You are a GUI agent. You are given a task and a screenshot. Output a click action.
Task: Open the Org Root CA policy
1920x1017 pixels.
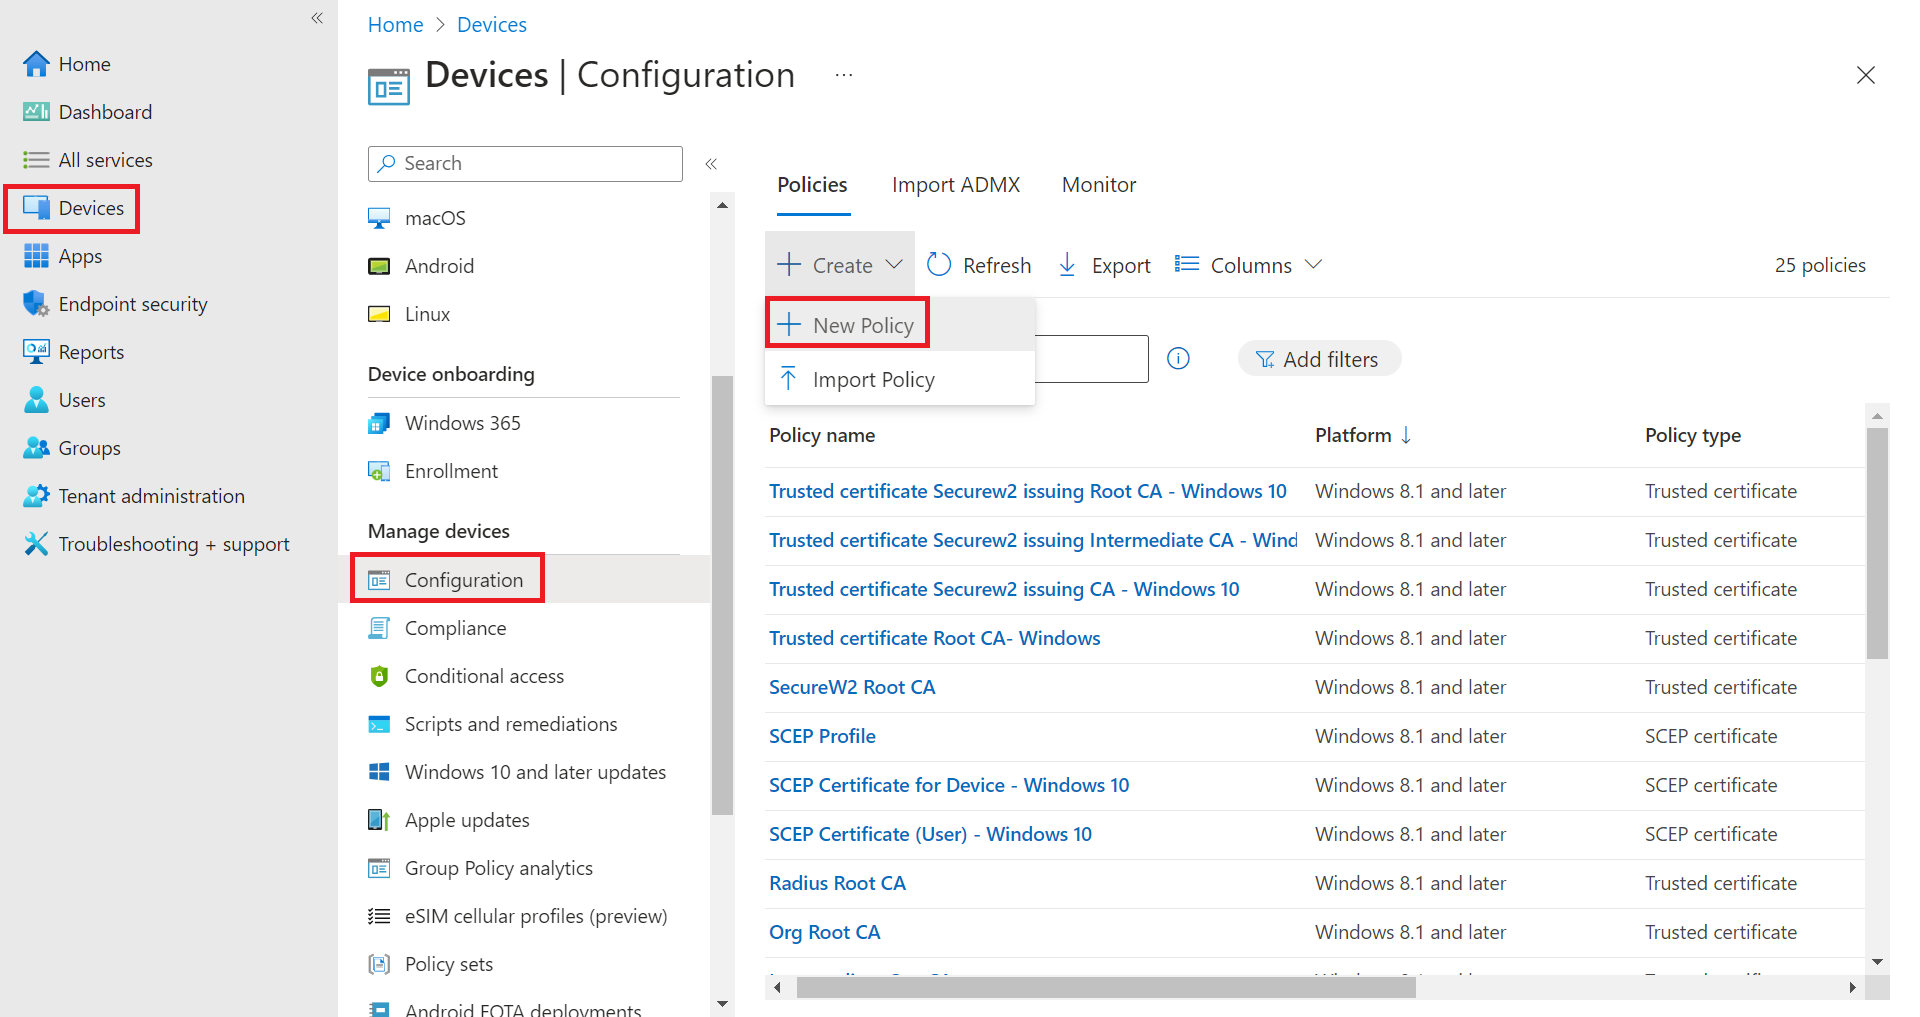825,932
